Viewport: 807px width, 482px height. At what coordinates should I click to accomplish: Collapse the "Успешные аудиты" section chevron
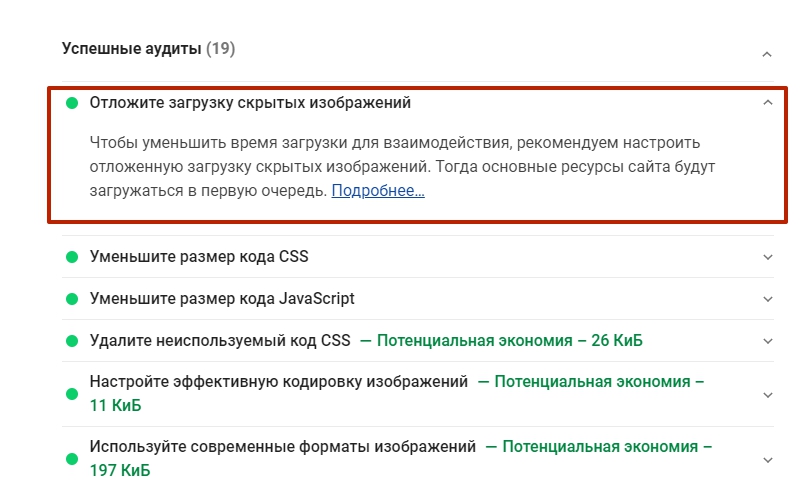[x=767, y=54]
